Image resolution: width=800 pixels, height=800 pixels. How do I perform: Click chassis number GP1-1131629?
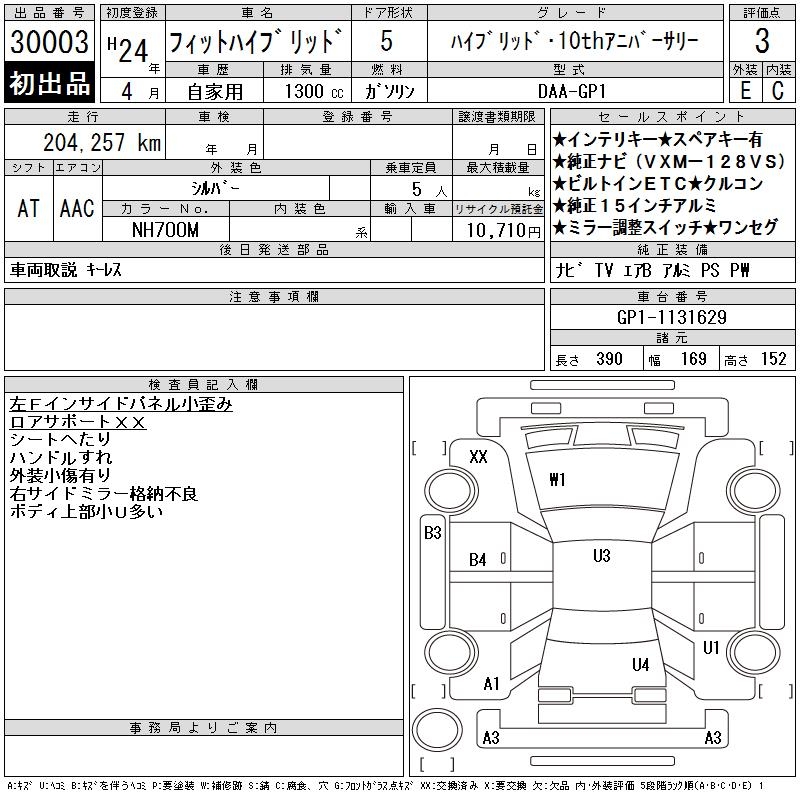pyautogui.click(x=671, y=317)
